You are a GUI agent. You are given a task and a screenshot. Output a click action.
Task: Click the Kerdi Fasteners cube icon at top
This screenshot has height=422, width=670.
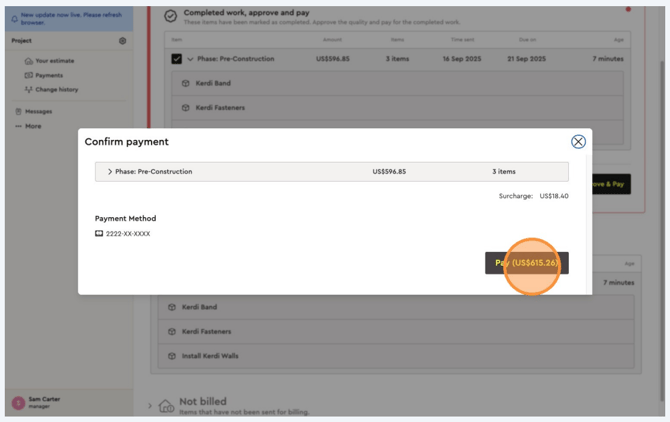[185, 108]
